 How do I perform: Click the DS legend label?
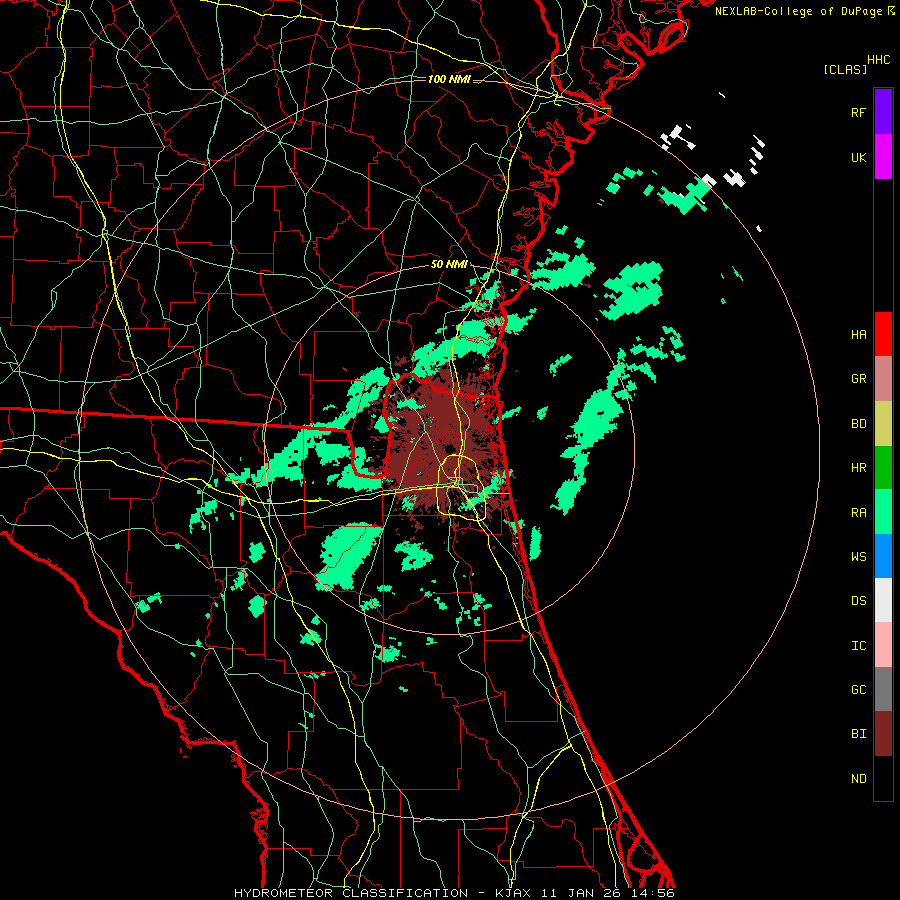(858, 601)
